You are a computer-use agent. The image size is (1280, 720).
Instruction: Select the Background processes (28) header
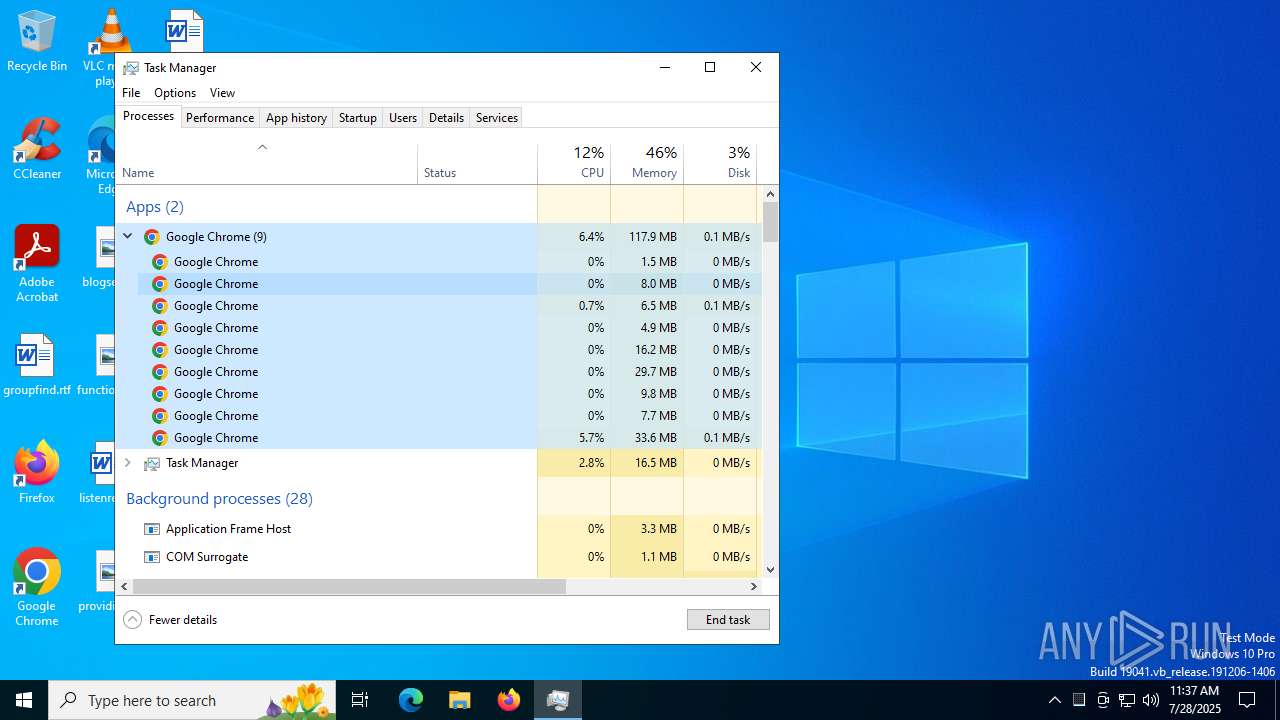(x=219, y=499)
